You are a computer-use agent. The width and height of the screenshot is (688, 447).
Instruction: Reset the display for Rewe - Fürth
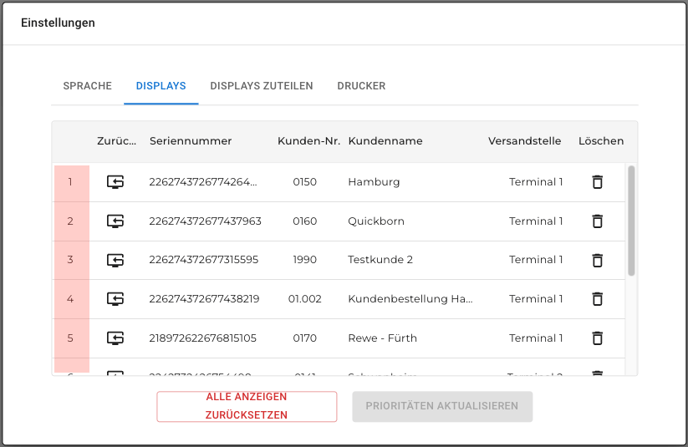click(x=116, y=338)
